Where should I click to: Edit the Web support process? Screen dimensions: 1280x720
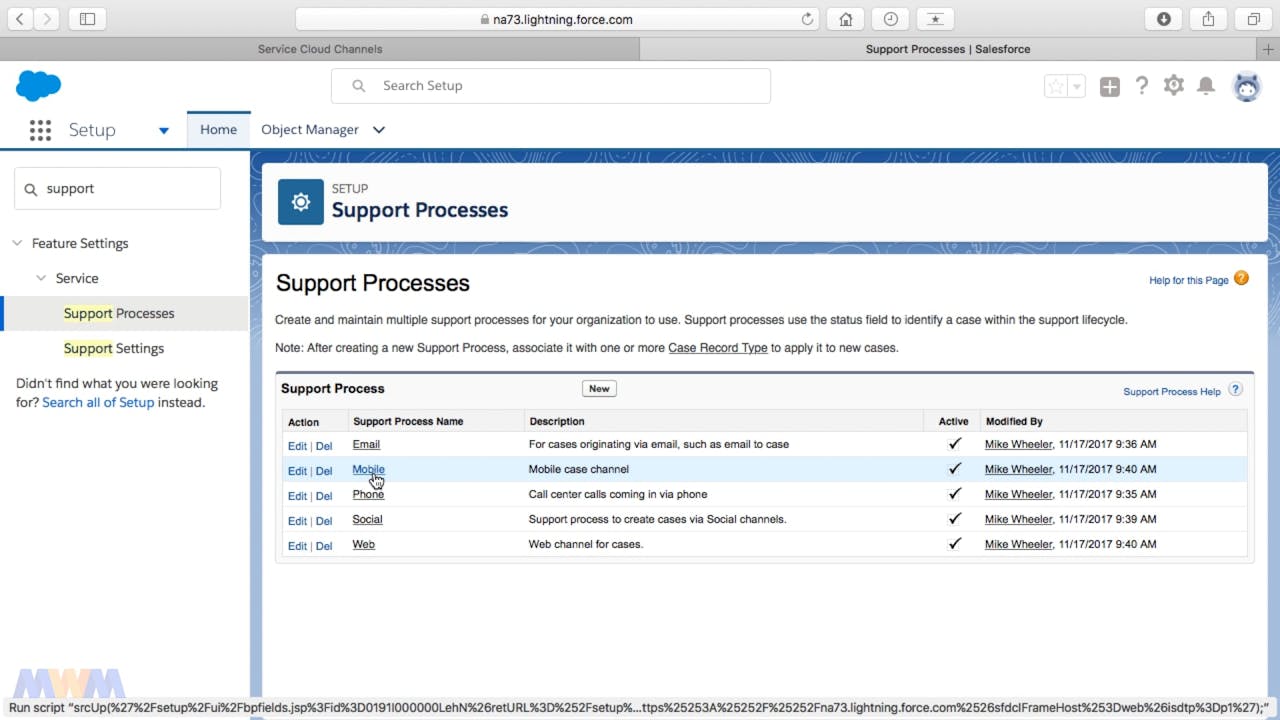[x=297, y=545]
